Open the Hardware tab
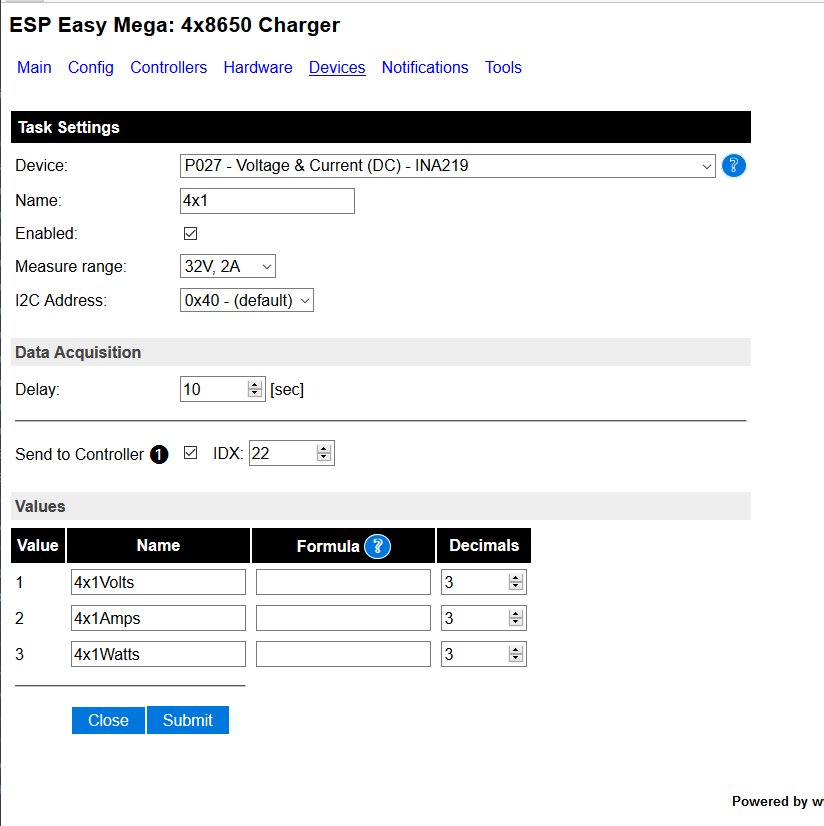The height and width of the screenshot is (826, 824). (258, 67)
